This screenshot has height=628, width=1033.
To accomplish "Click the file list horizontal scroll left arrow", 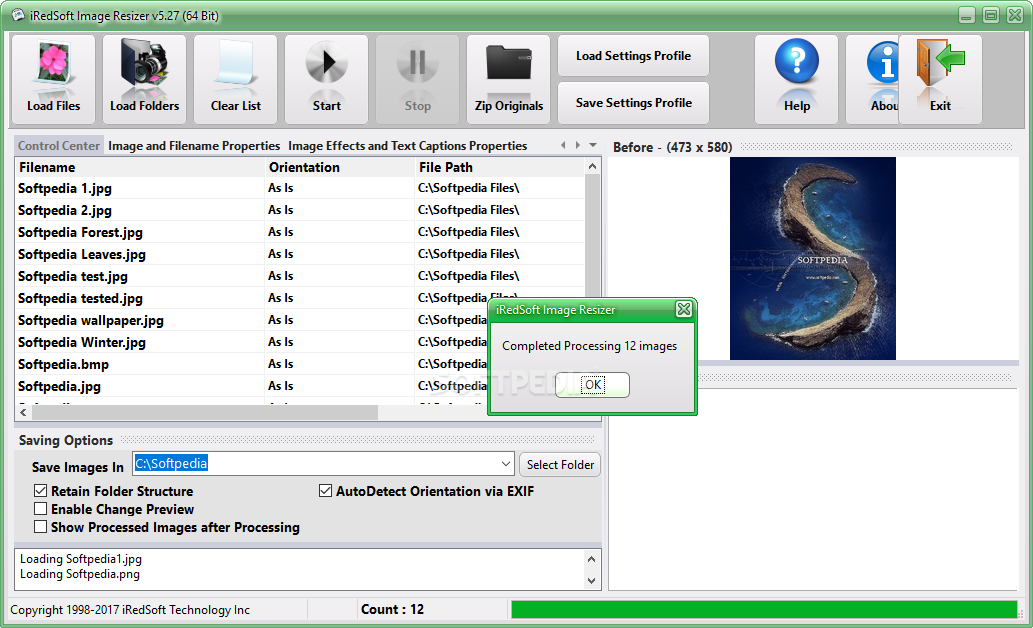I will pos(23,413).
